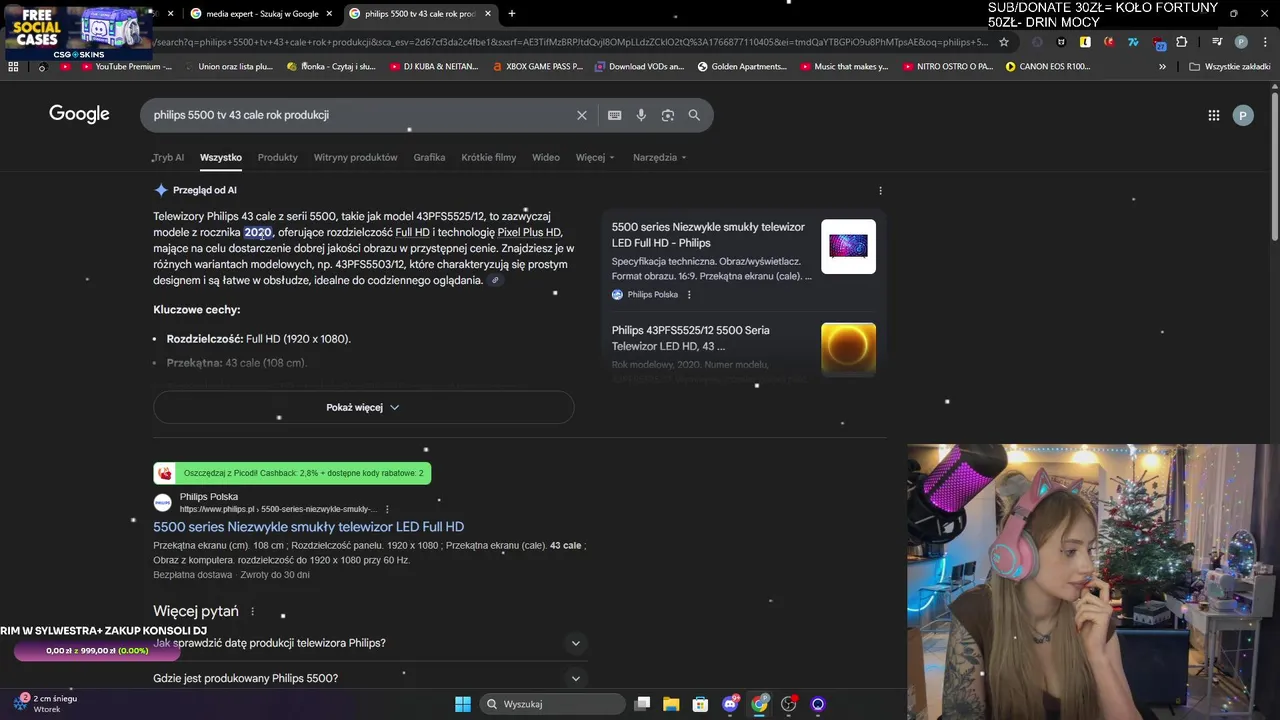
Task: Click the page vertical scrollbar
Action: (x=1274, y=165)
